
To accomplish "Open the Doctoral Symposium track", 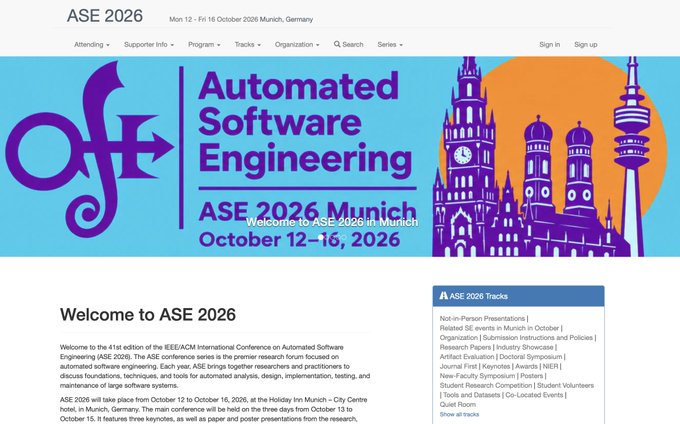I will (x=530, y=356).
